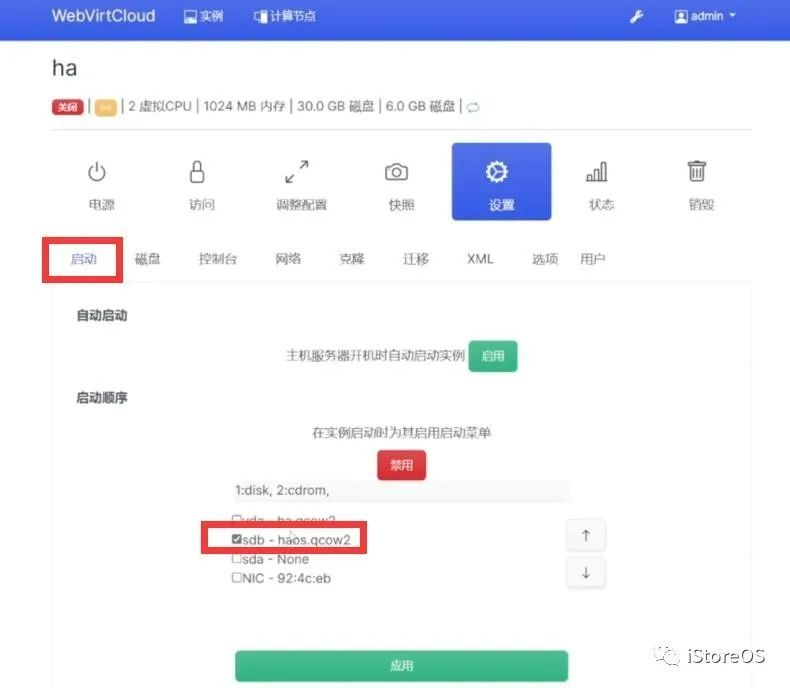Switch to the 网络 network tab
Viewport: 790px width, 688px height.
[x=288, y=259]
